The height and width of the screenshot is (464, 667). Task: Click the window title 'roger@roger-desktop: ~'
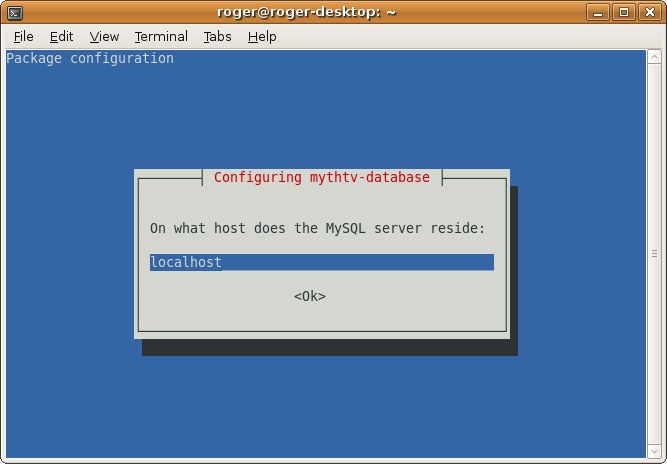[306, 12]
